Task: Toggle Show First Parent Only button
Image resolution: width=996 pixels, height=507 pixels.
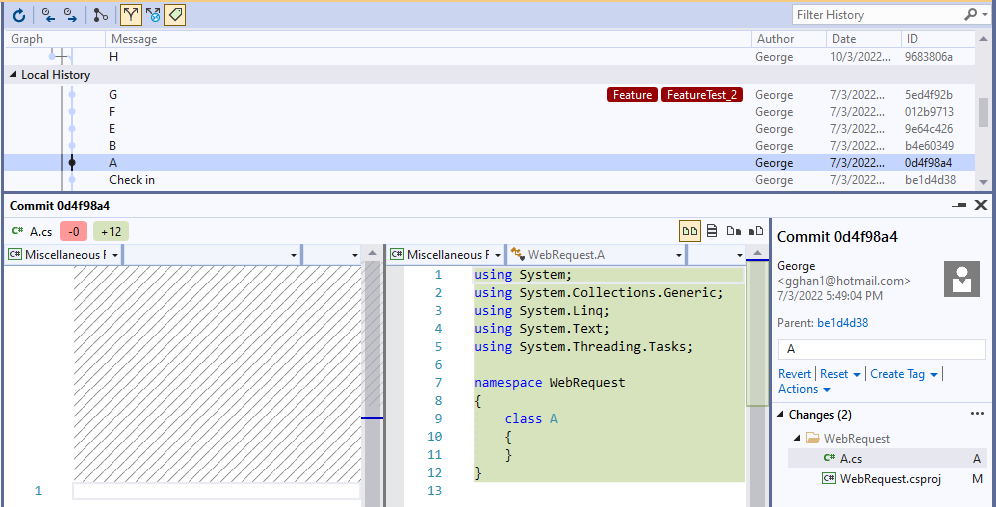Action: tap(130, 15)
